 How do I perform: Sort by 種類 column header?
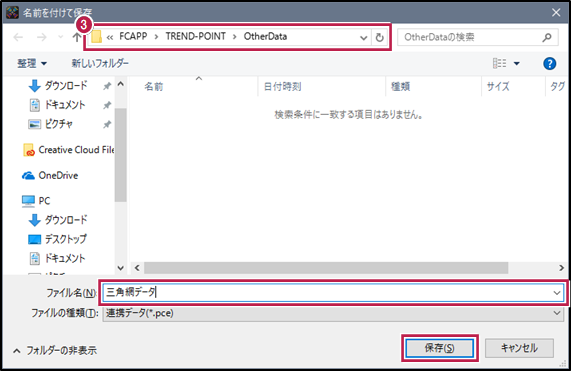click(400, 87)
